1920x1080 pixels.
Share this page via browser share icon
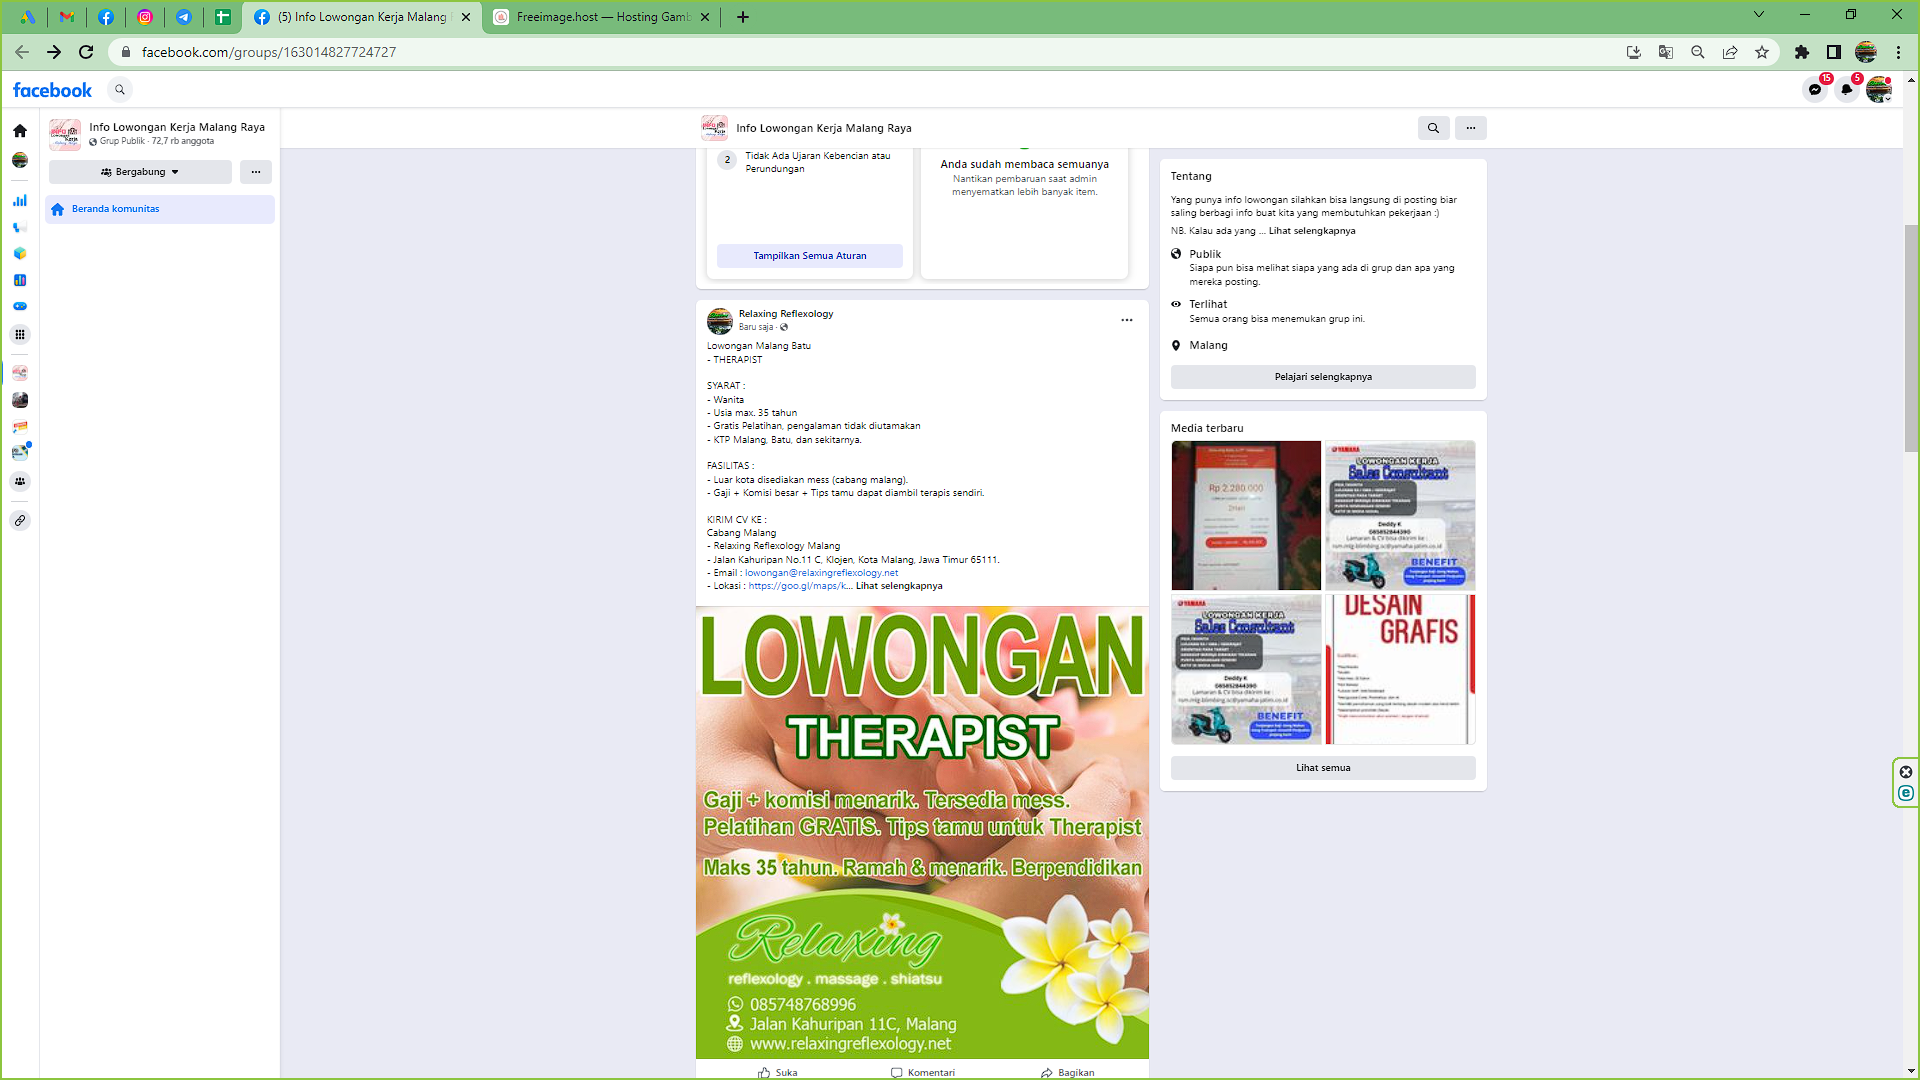(x=1730, y=52)
